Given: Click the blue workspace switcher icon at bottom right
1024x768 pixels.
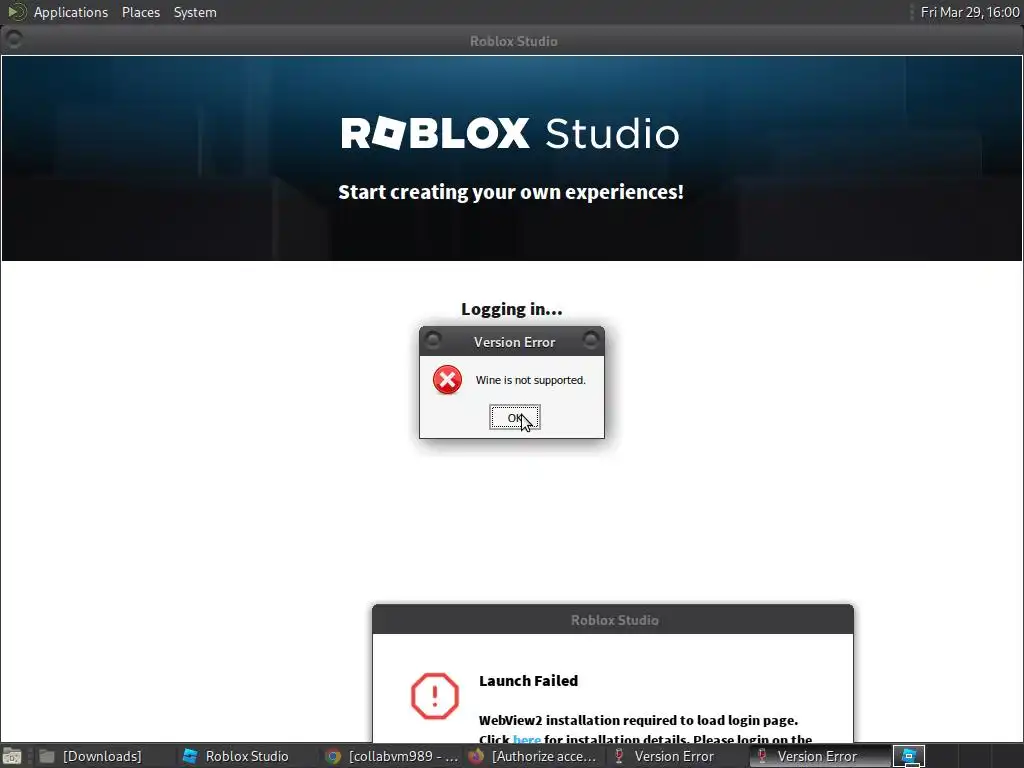Looking at the screenshot, I should click(908, 756).
